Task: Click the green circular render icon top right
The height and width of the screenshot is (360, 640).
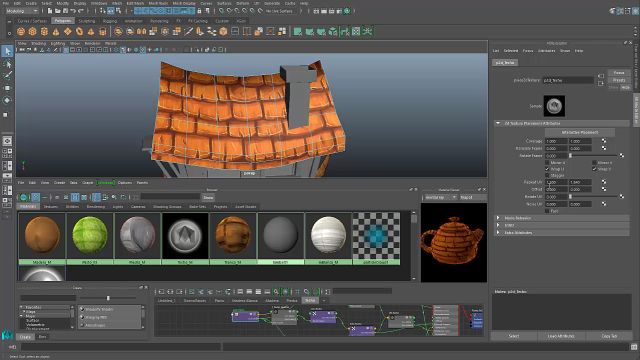Action: 347,11
